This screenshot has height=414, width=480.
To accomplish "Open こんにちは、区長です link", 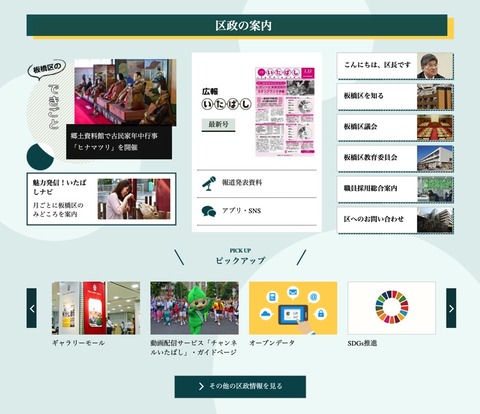I will coord(395,65).
